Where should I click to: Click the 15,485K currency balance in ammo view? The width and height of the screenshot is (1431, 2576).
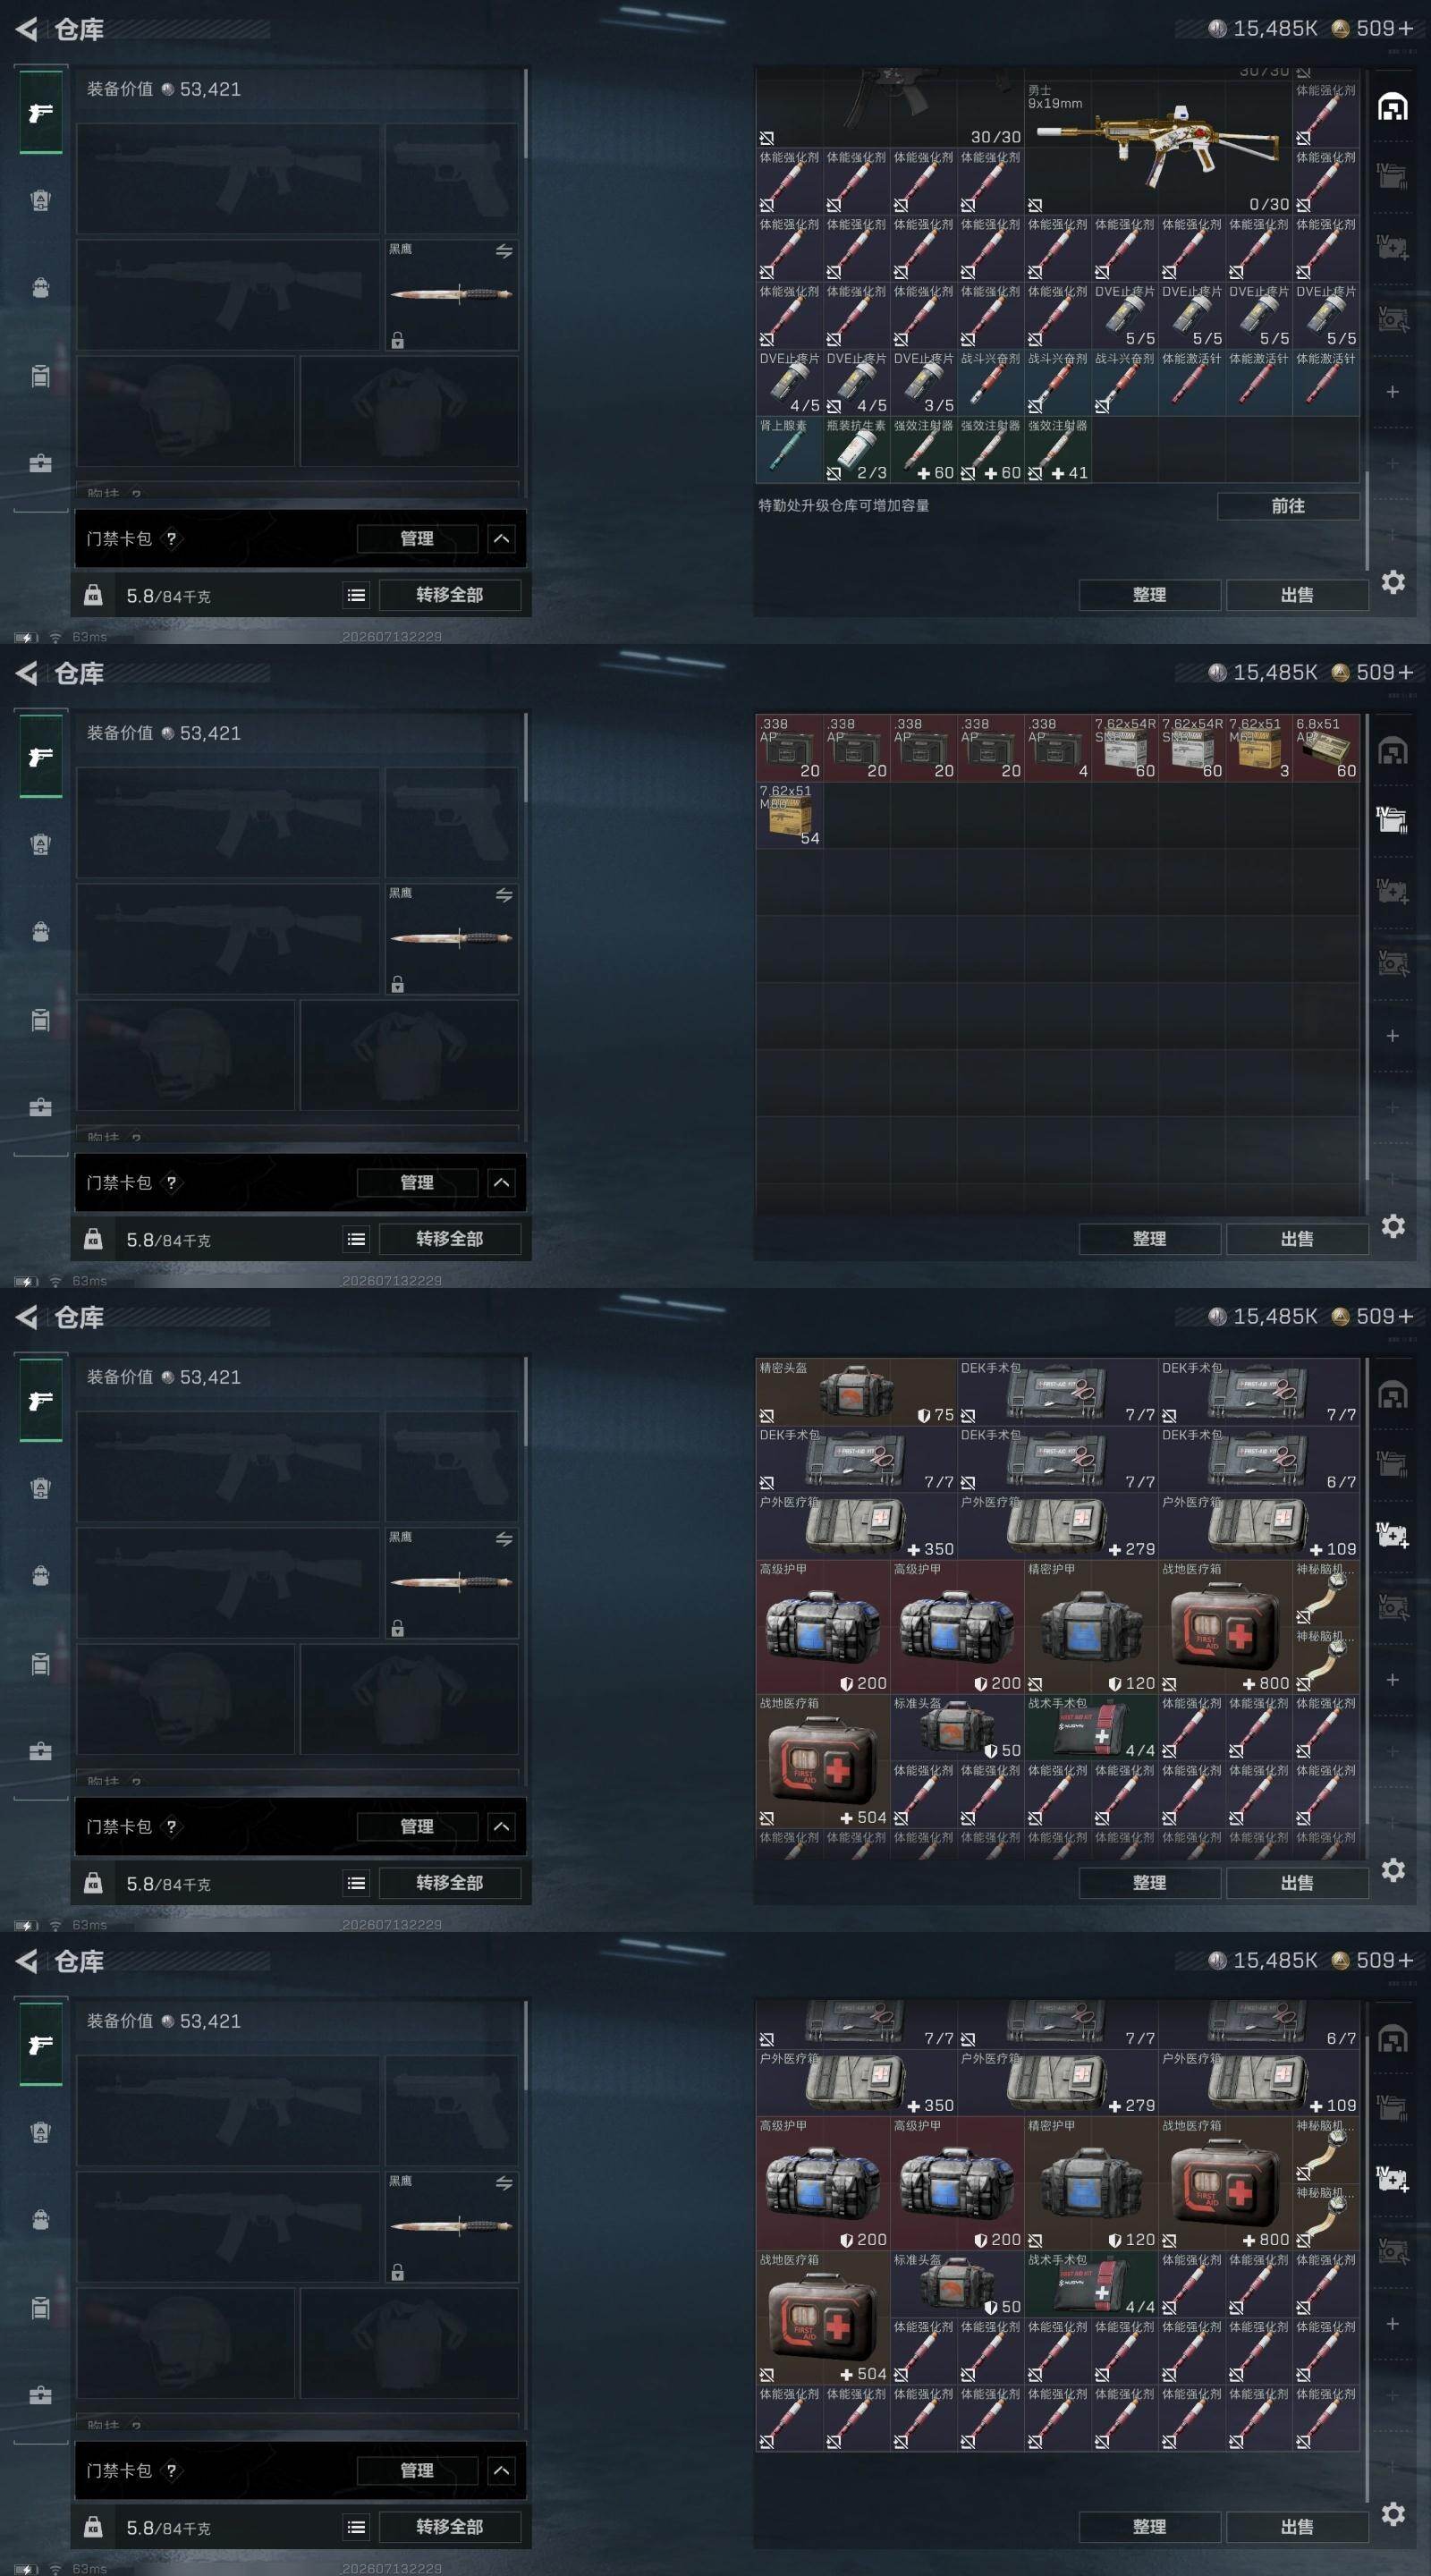1263,673
